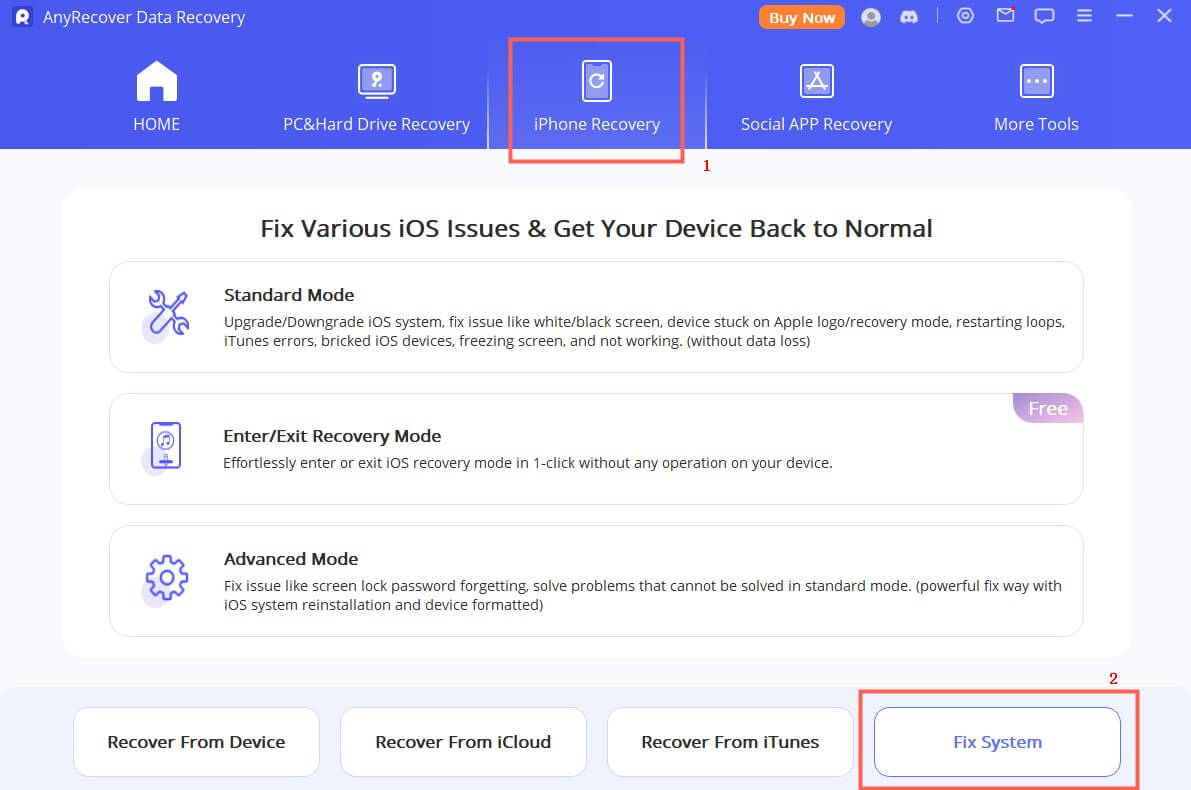The height and width of the screenshot is (790, 1191).
Task: Click the Recover From Device button
Action: tap(196, 742)
